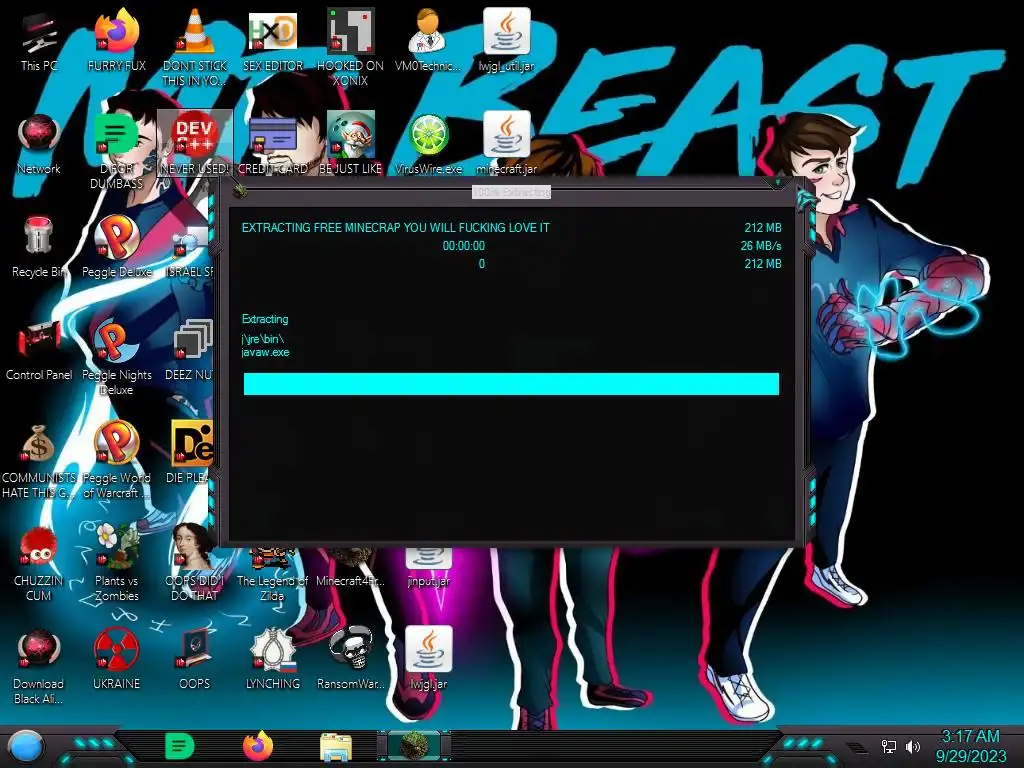Click the Extracting label above the file path
The width and height of the screenshot is (1024, 768).
point(264,319)
